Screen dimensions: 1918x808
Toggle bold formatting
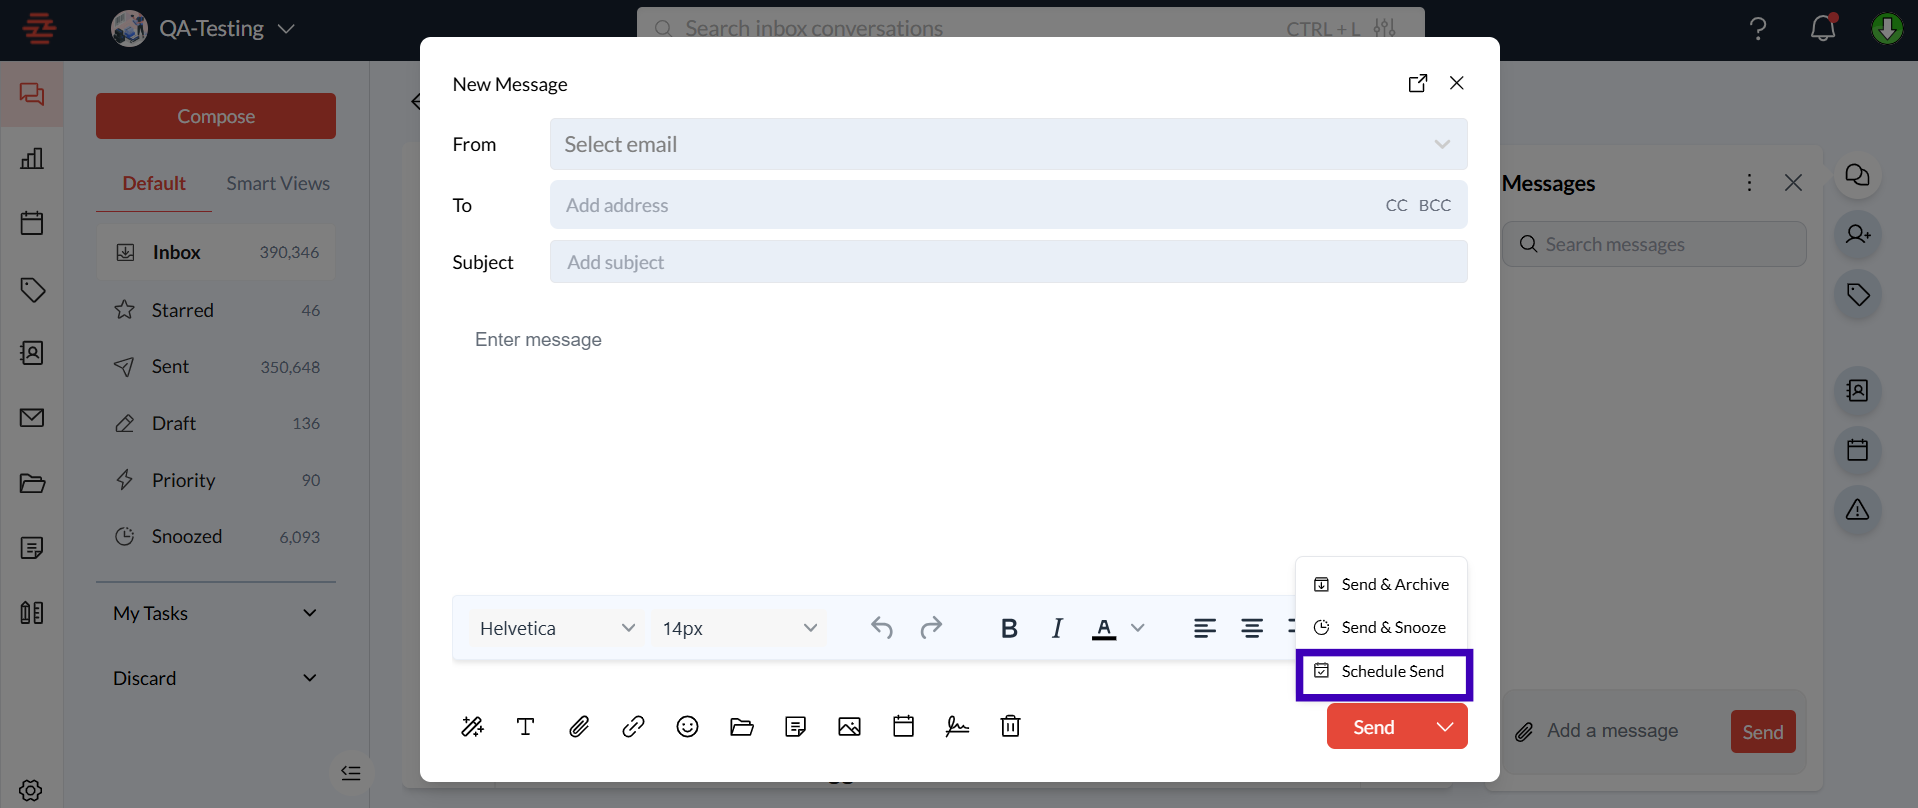coord(1009,628)
